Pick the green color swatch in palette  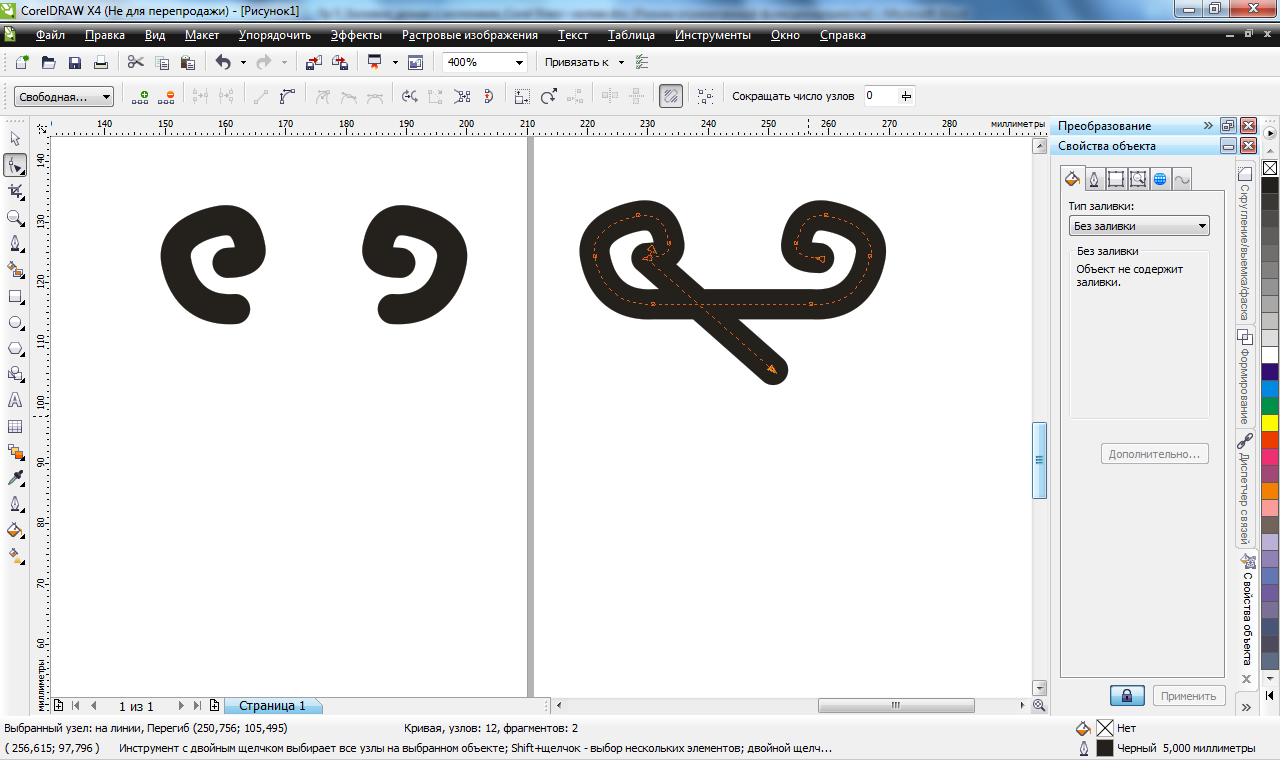pyautogui.click(x=1270, y=406)
